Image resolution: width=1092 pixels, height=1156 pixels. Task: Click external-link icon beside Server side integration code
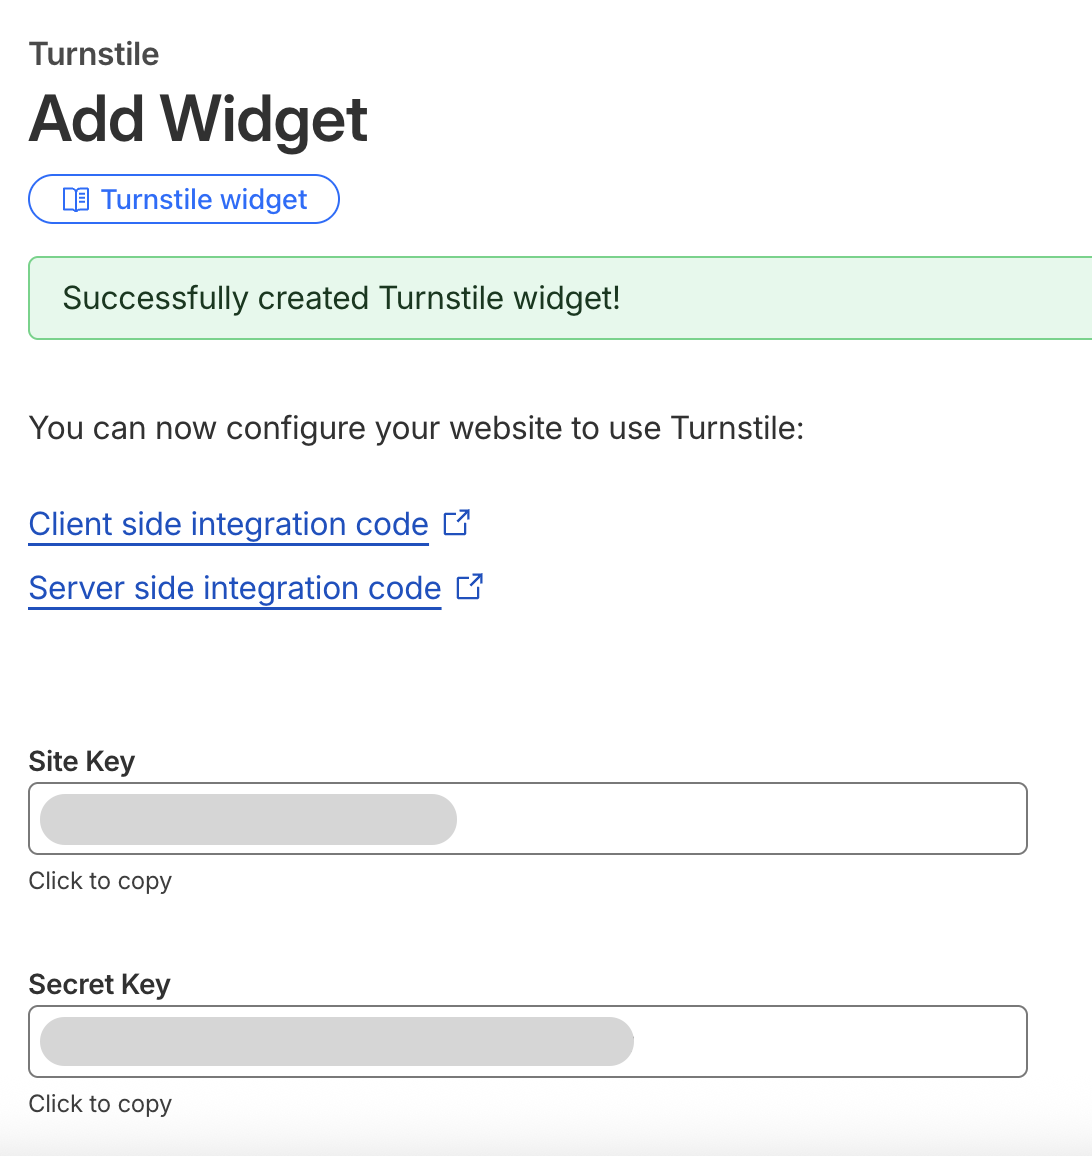click(470, 587)
